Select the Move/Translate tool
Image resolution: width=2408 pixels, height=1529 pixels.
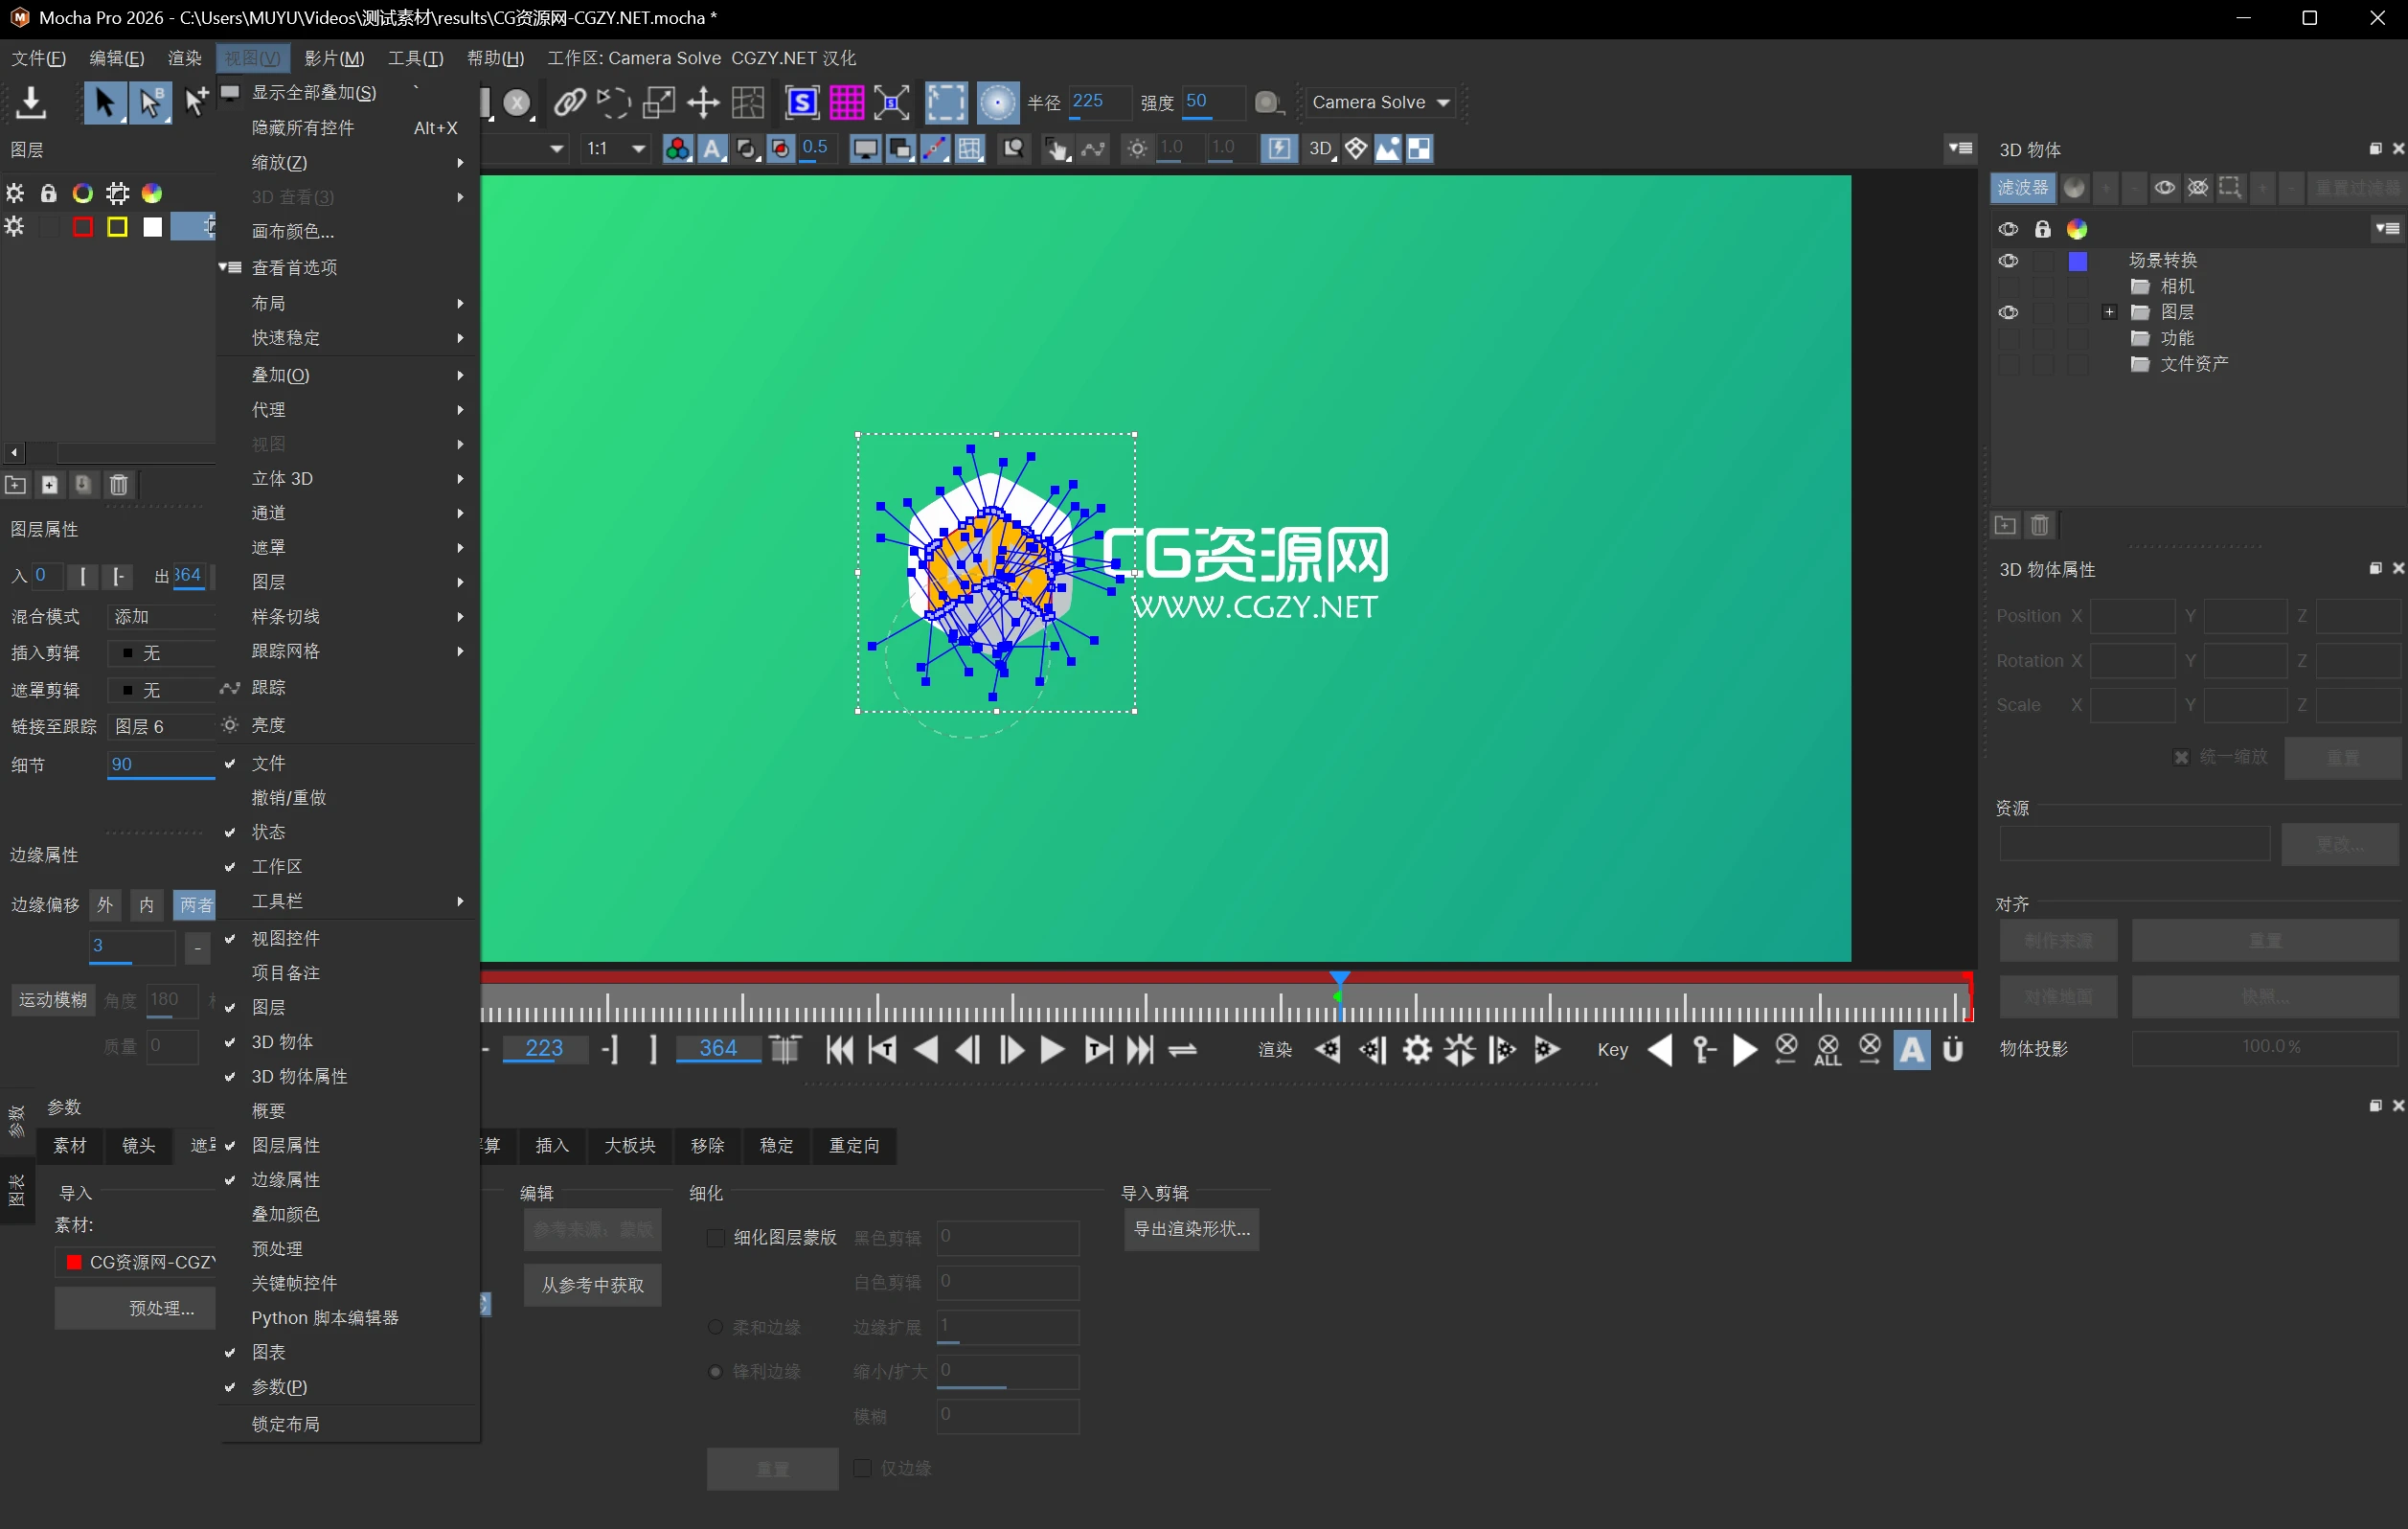pyautogui.click(x=703, y=103)
